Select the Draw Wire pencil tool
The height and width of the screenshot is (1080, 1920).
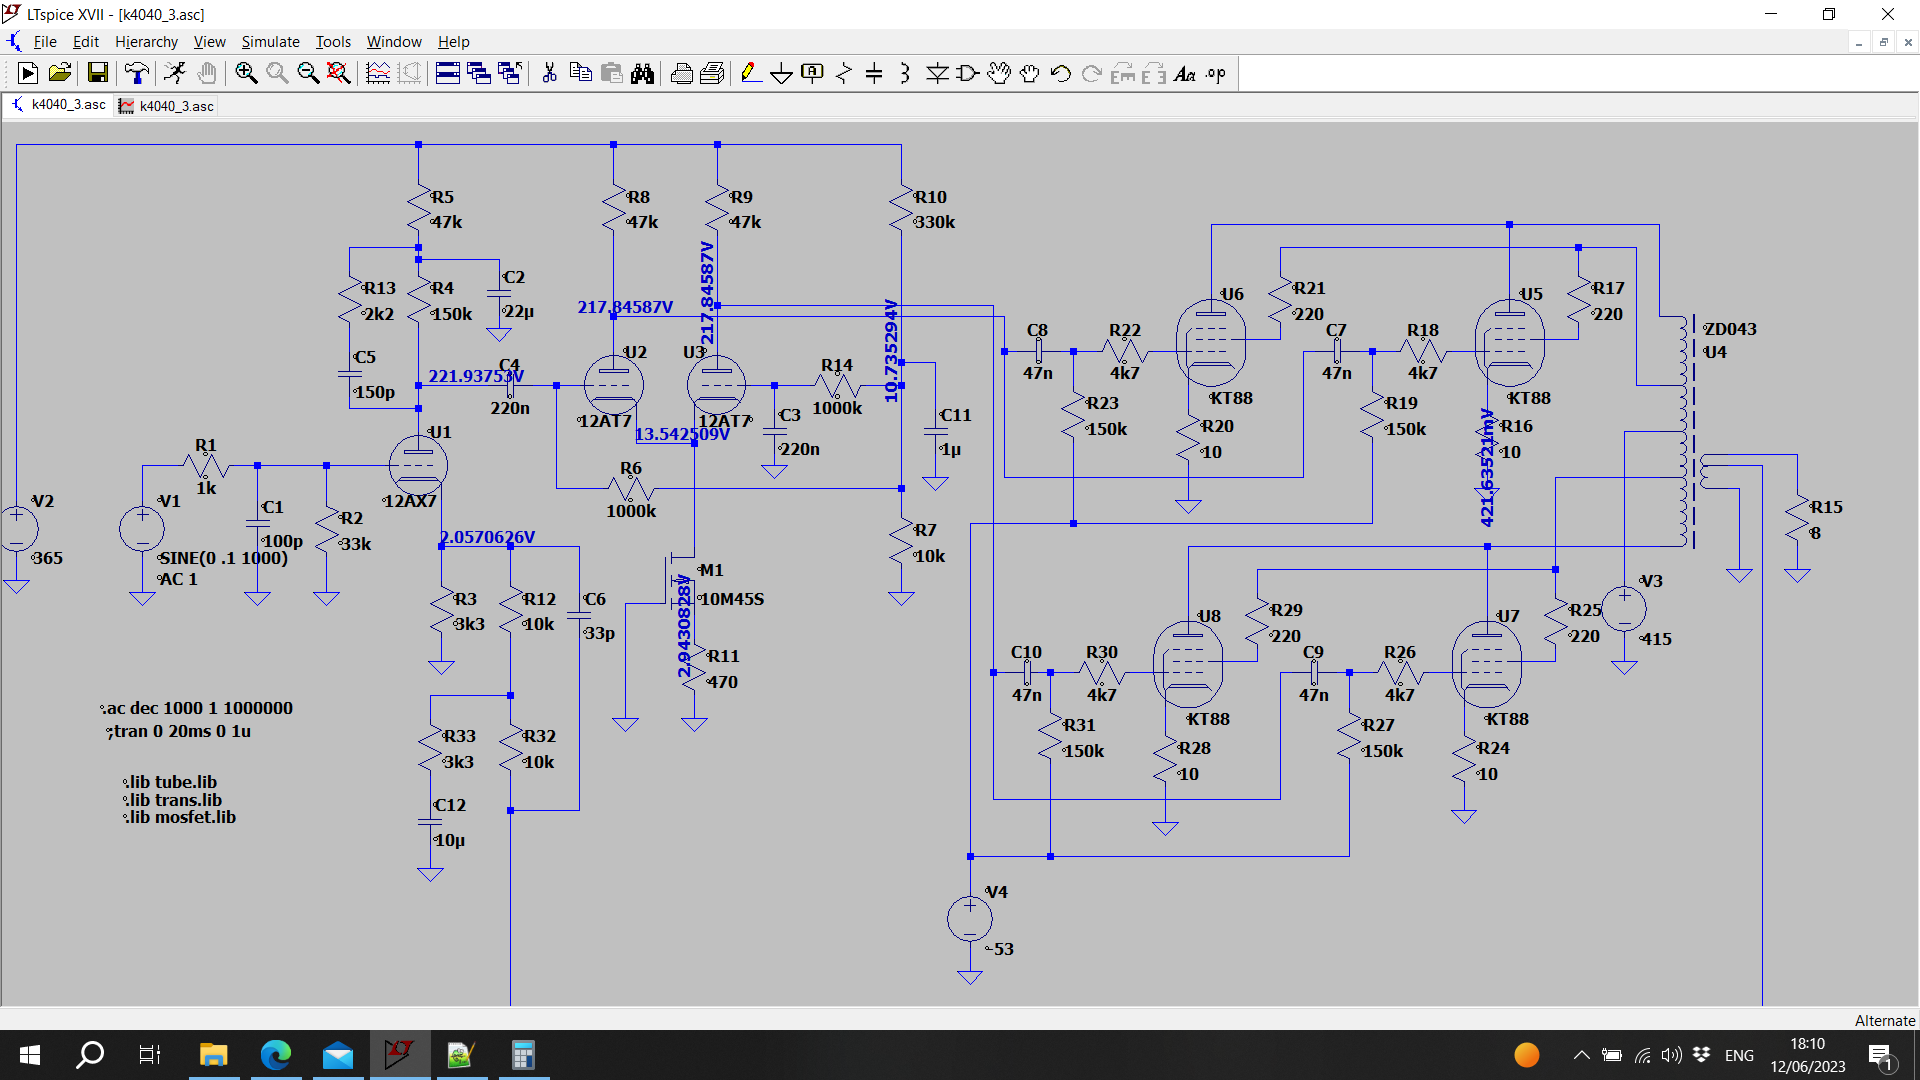tap(751, 73)
